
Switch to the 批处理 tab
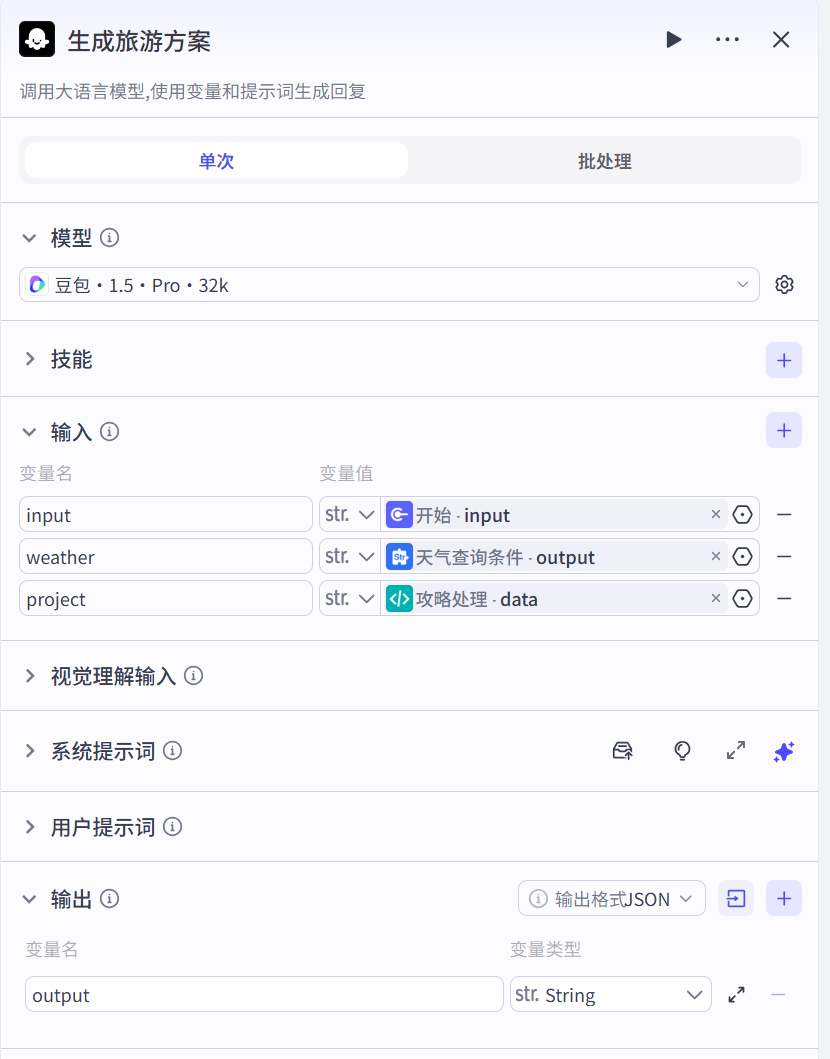click(x=604, y=161)
